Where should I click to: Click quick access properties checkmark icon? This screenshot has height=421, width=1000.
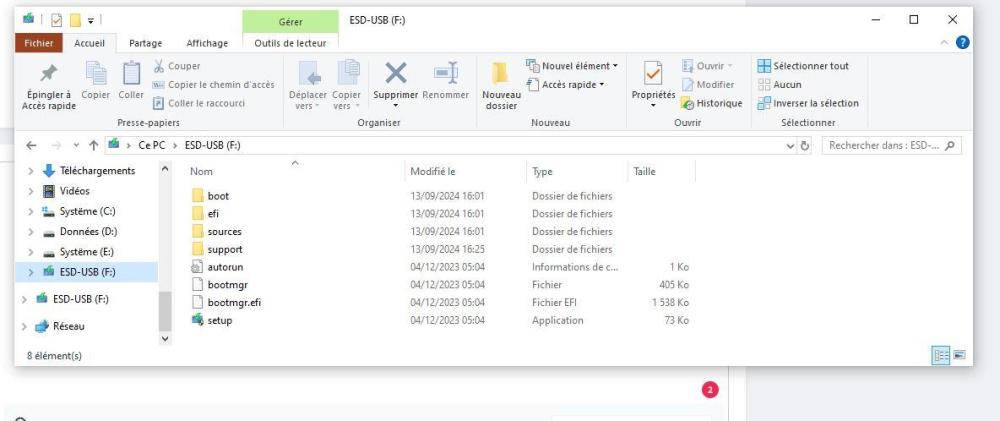click(57, 20)
